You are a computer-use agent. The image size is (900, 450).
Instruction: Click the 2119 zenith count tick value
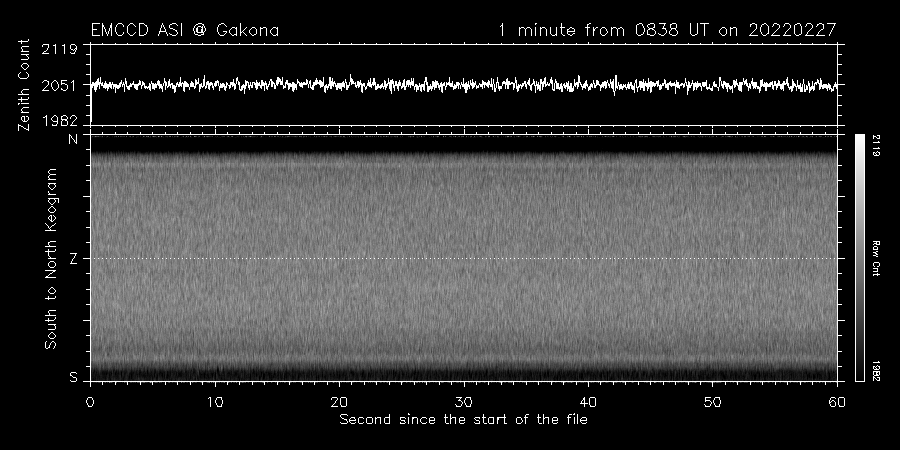pos(60,49)
